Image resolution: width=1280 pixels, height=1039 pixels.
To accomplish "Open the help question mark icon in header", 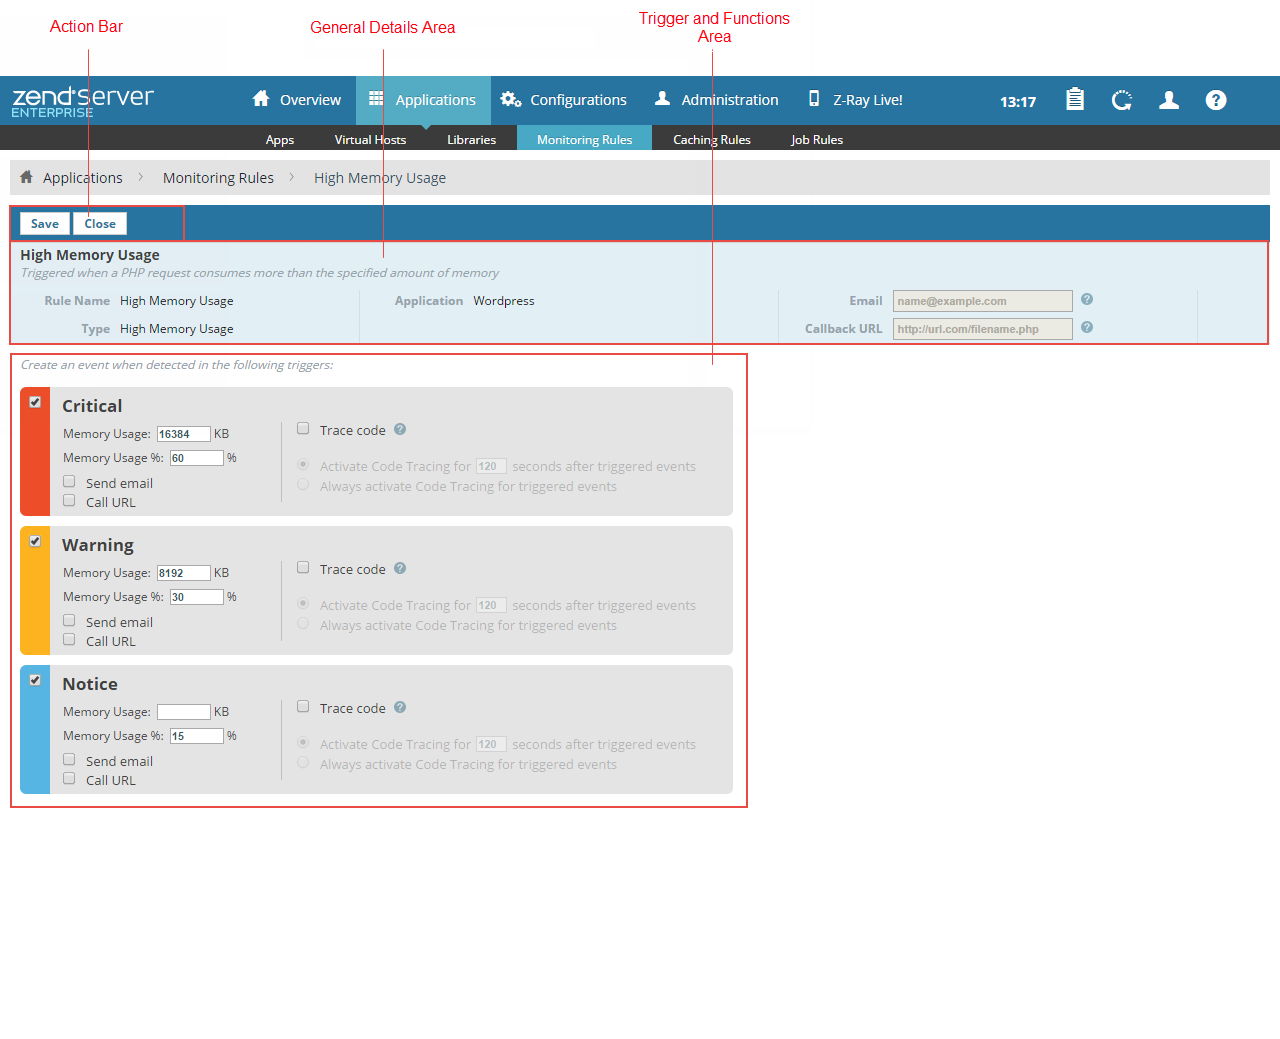I will tap(1216, 100).
